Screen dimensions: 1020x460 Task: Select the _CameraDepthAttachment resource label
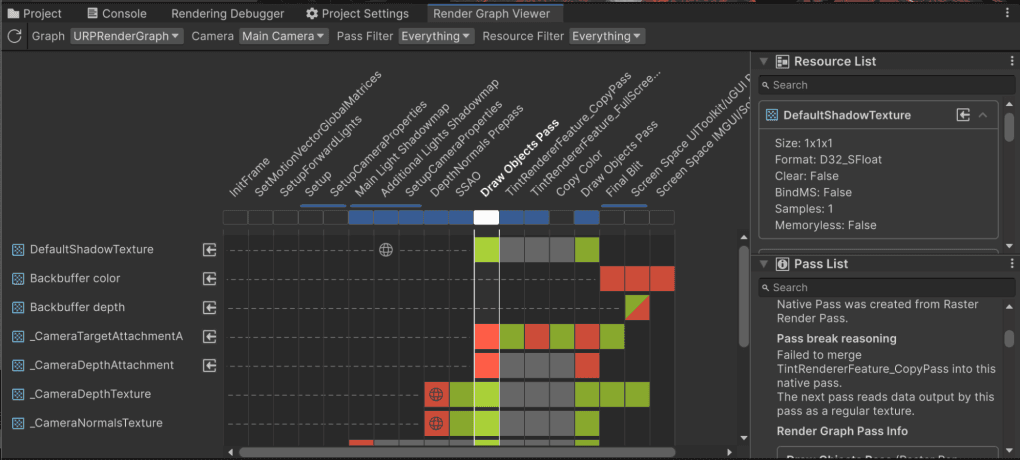(102, 365)
